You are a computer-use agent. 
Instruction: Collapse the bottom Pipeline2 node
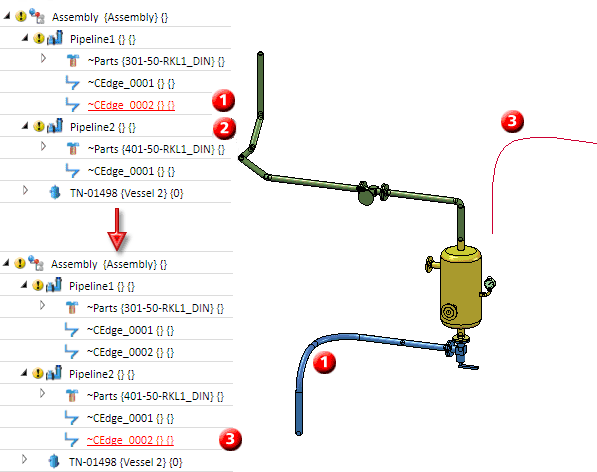click(24, 373)
